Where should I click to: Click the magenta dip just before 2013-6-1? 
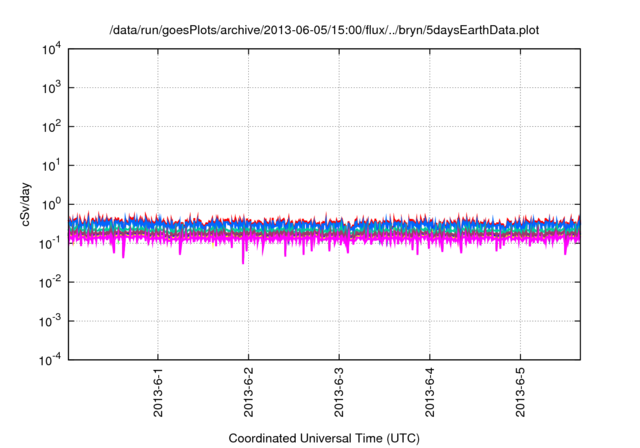coord(124,255)
